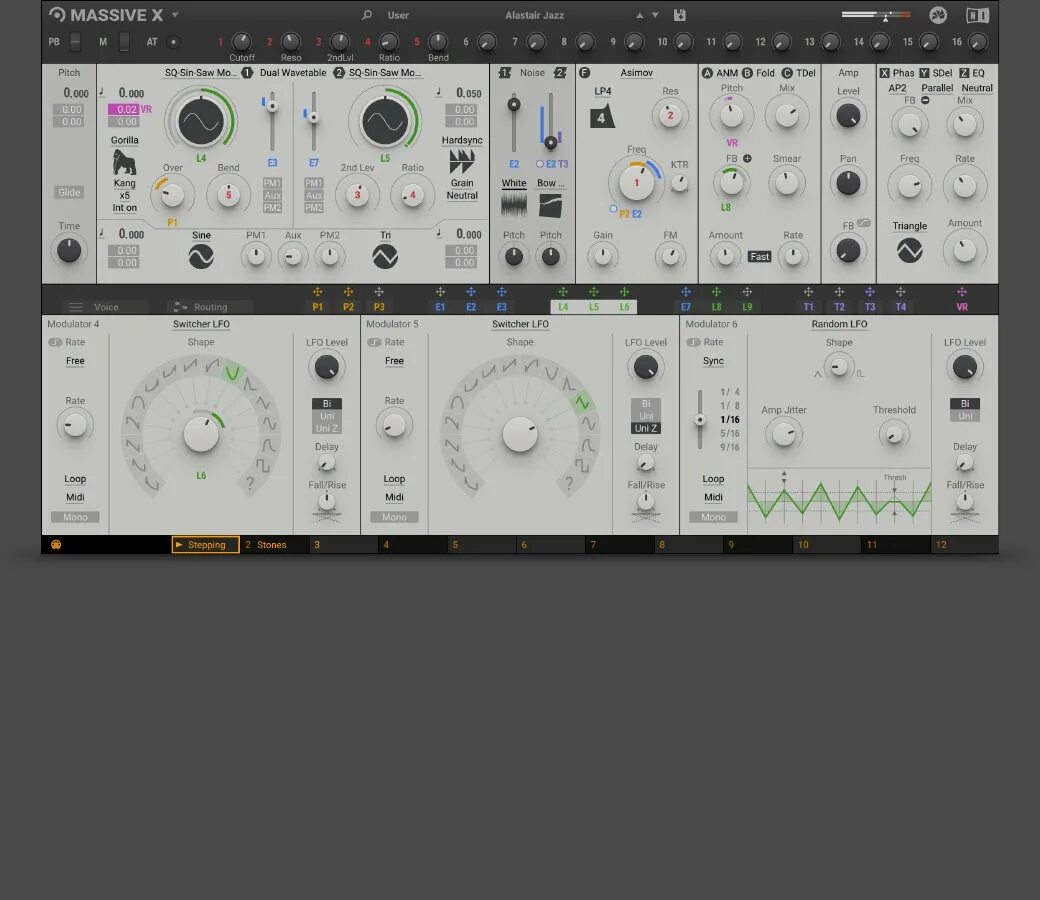1040x900 pixels.
Task: Click the feedback link icon in the Amp section
Action: pyautogui.click(x=864, y=224)
